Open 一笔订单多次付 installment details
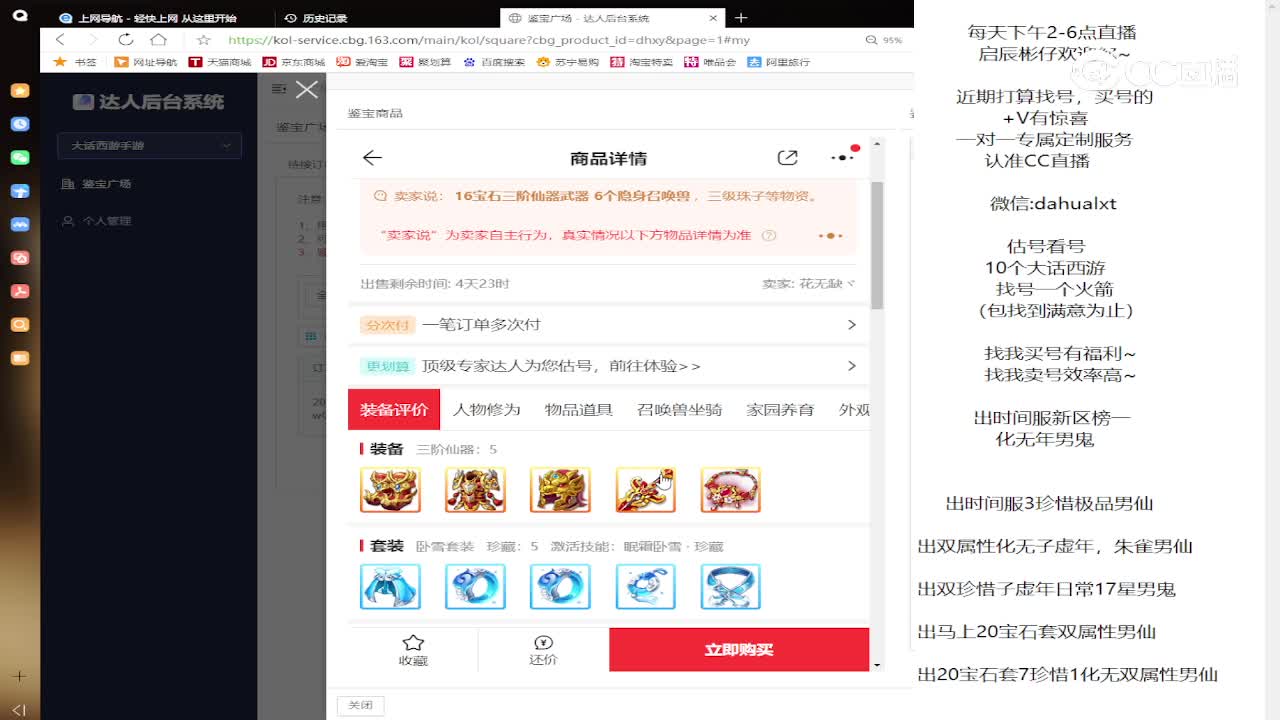Viewport: 1280px width, 720px height. pyautogui.click(x=608, y=325)
